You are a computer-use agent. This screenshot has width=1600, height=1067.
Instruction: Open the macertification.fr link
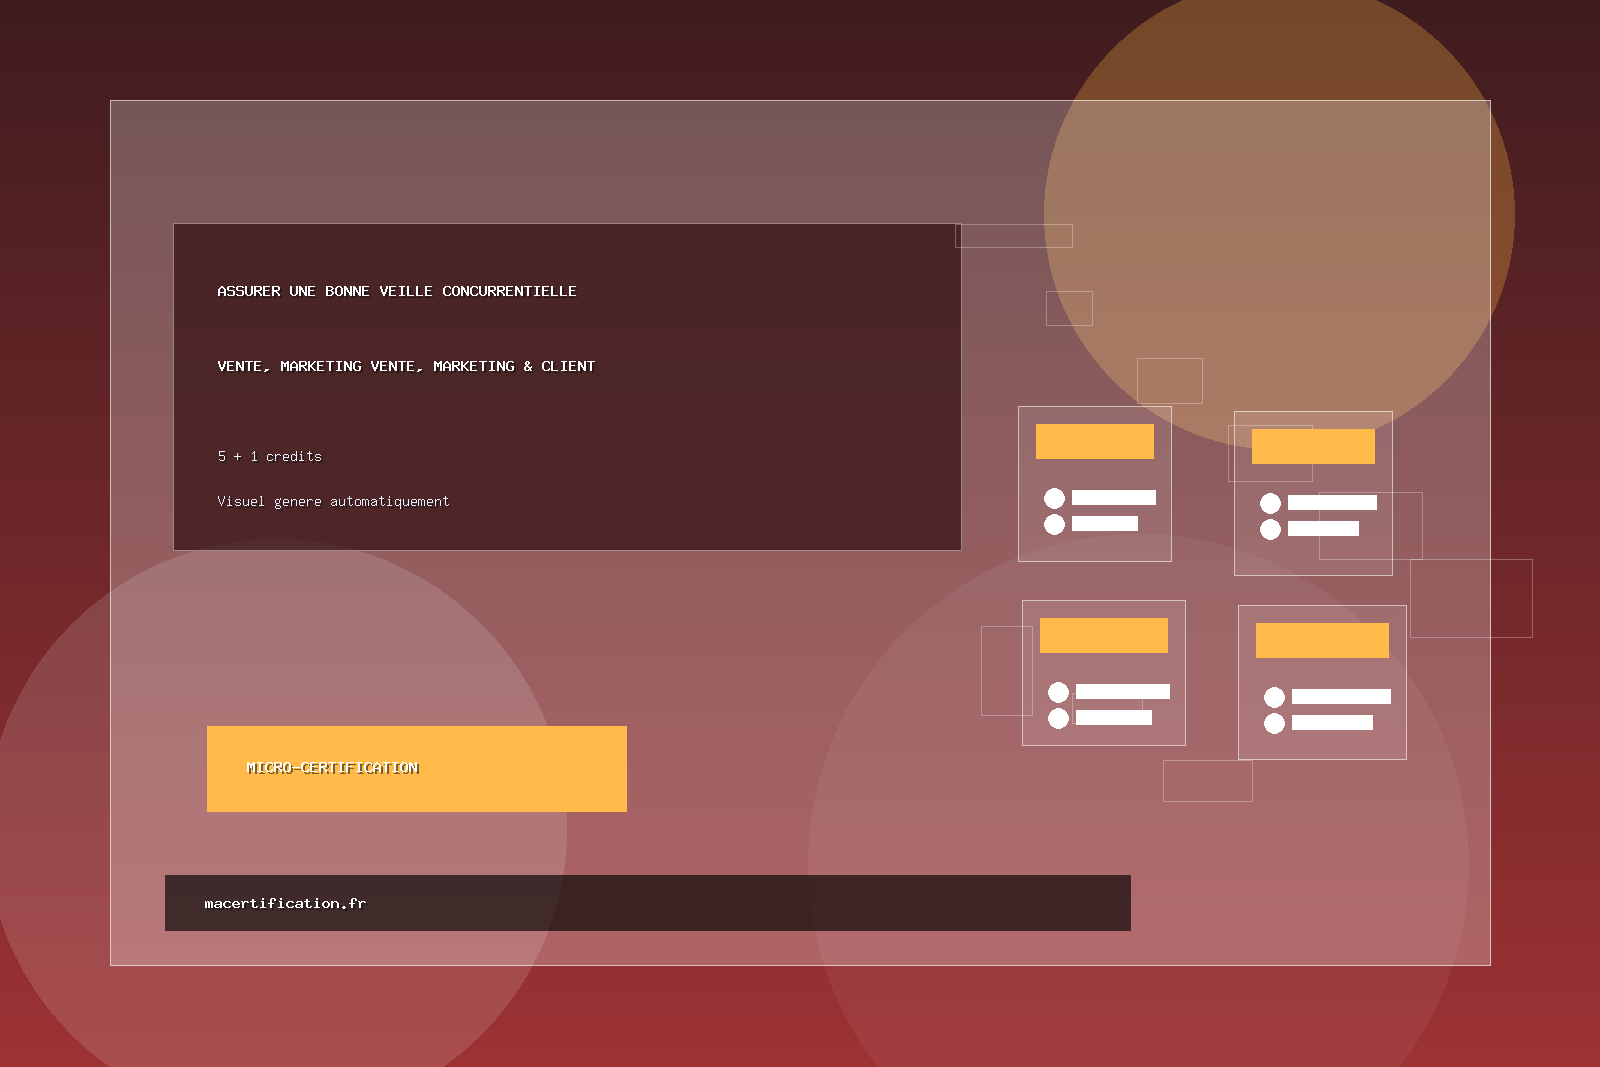tap(285, 903)
